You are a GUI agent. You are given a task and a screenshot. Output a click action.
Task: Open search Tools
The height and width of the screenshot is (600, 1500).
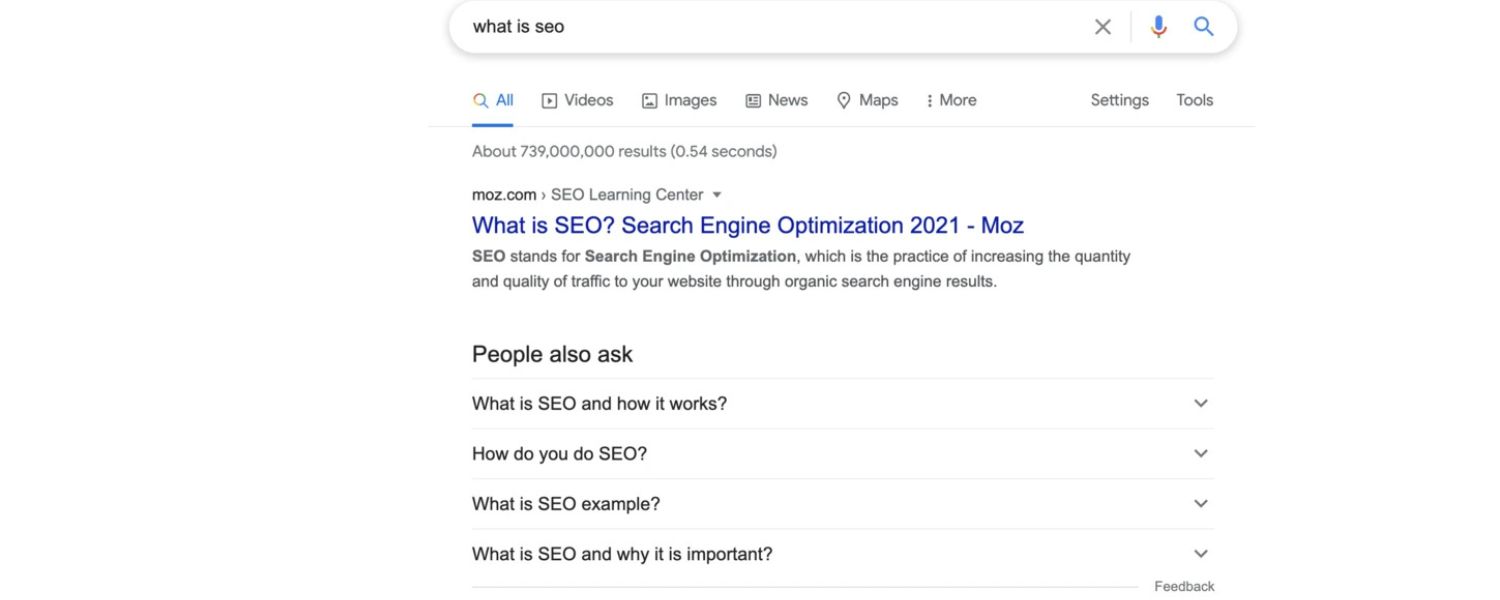1193,100
